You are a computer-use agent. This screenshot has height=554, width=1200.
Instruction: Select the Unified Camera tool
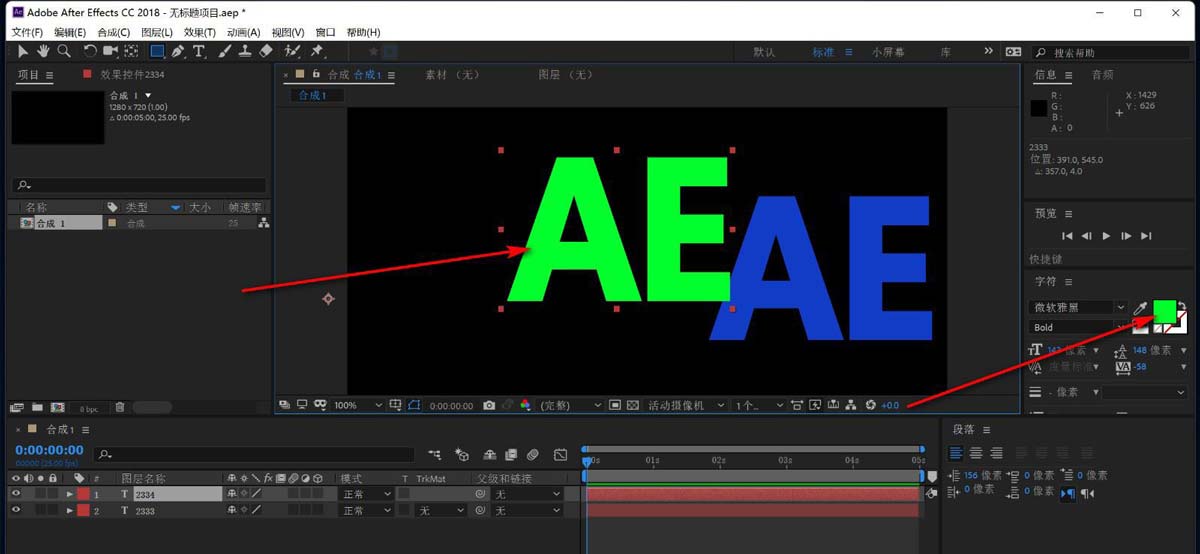110,51
